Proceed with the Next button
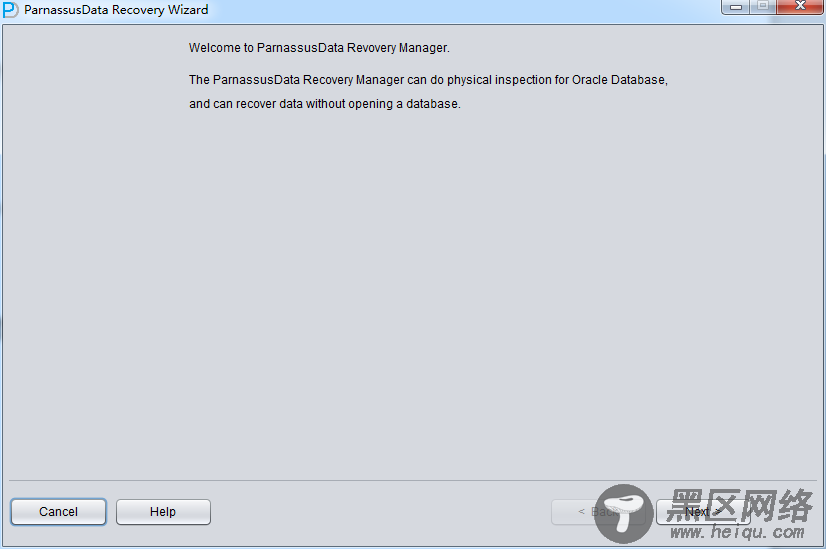This screenshot has height=549, width=826. (x=703, y=512)
